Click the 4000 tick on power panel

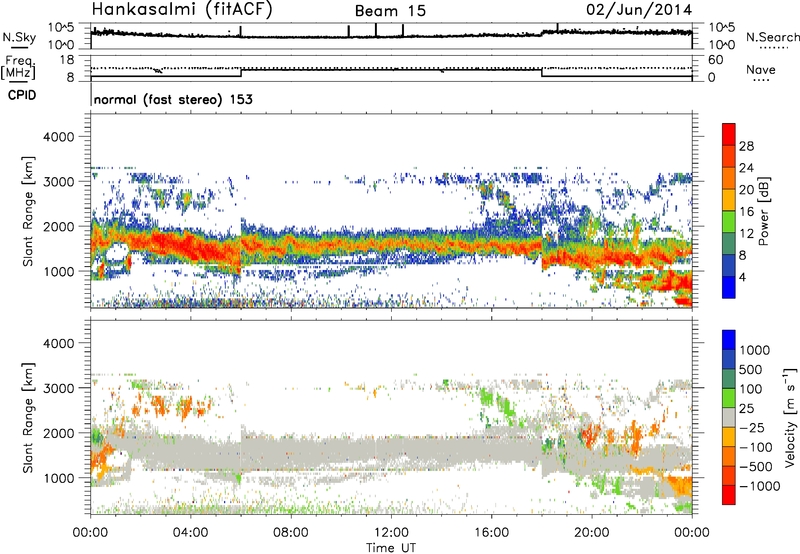58,137
